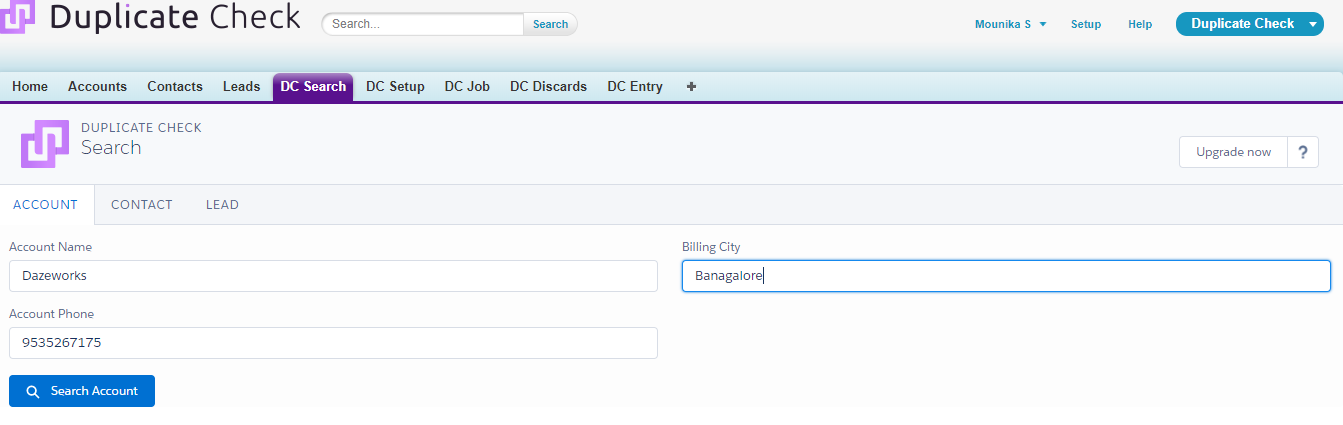The height and width of the screenshot is (425, 1343).
Task: Click the Billing City label
Action: 711,247
